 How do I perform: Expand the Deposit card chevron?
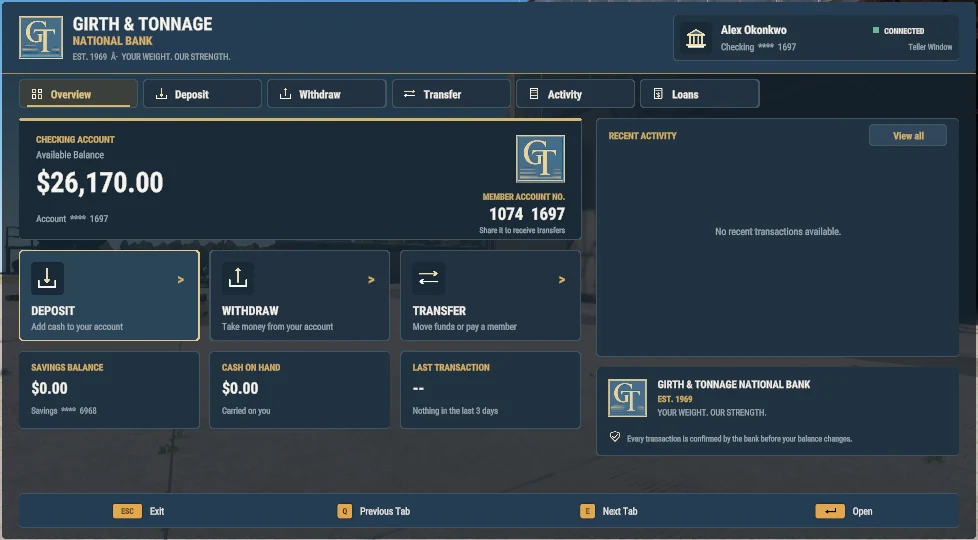181,280
